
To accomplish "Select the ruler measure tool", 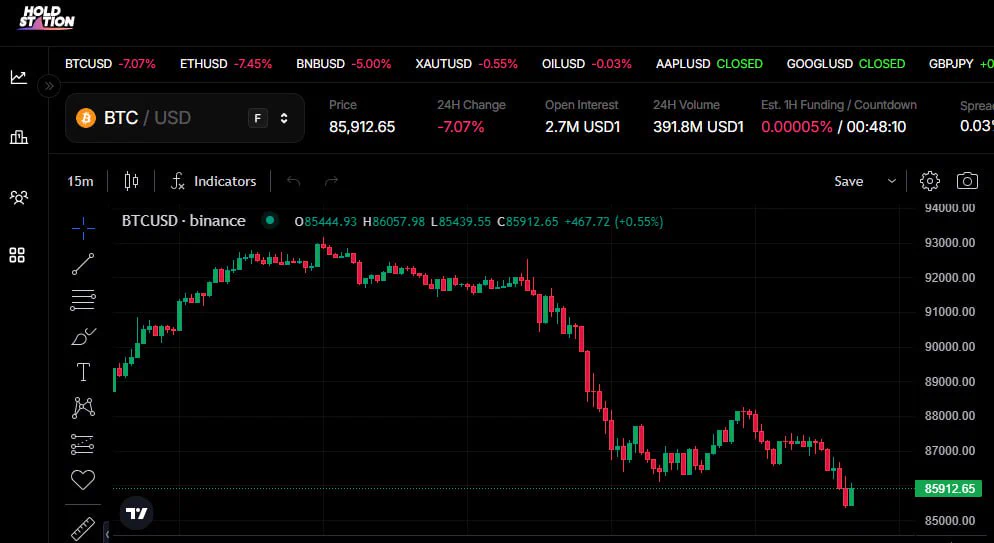I will click(x=83, y=528).
